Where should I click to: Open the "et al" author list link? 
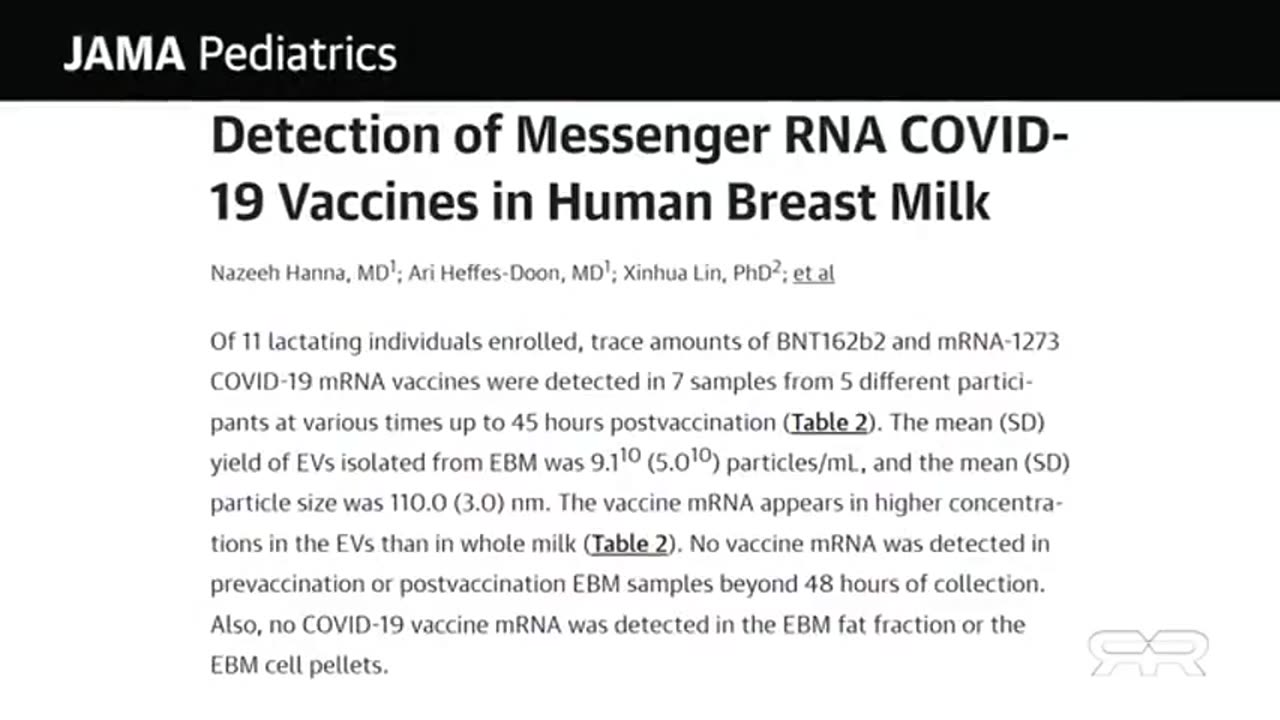click(x=813, y=273)
